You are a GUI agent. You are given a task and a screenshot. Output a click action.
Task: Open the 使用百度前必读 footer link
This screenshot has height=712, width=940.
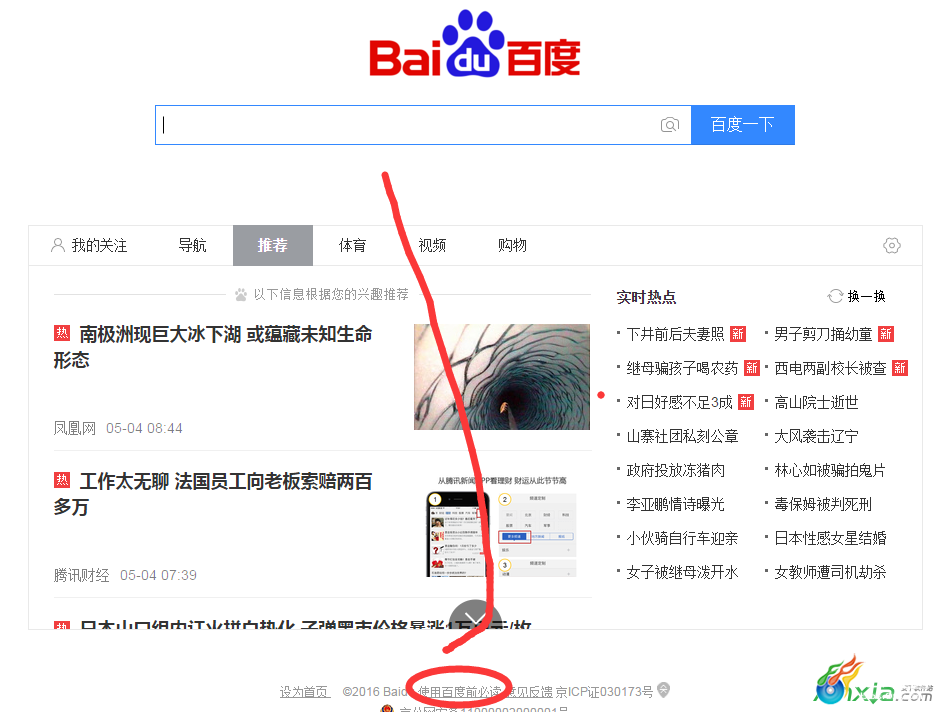click(x=459, y=692)
